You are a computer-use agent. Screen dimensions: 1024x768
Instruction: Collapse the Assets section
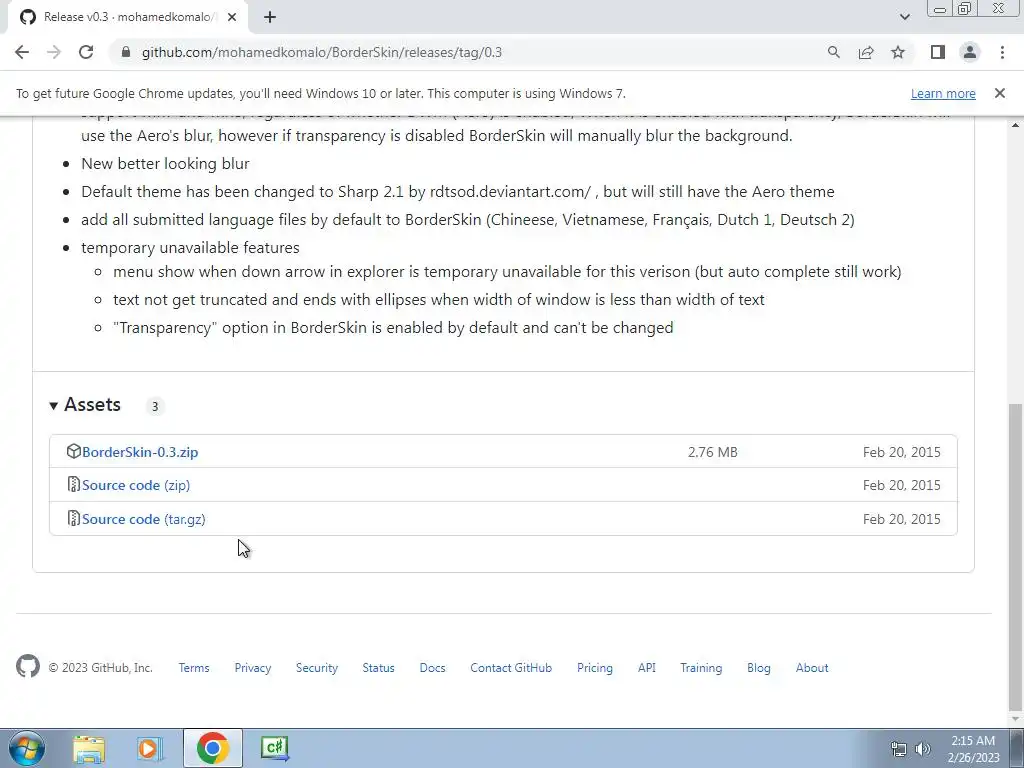pyautogui.click(x=85, y=405)
